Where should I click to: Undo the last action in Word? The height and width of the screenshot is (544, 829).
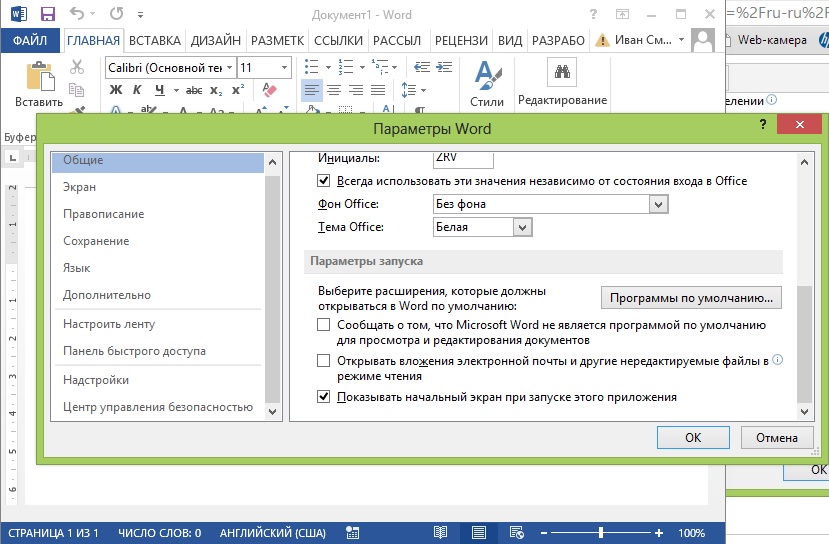coord(77,14)
